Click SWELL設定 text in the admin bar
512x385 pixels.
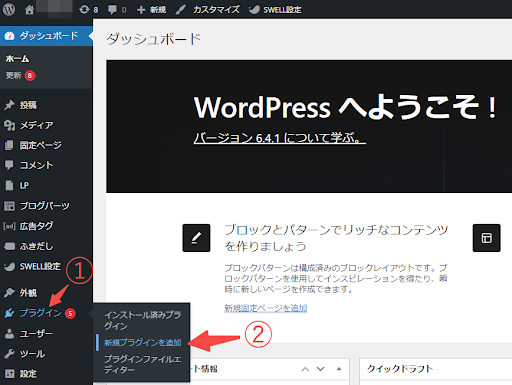click(x=282, y=10)
